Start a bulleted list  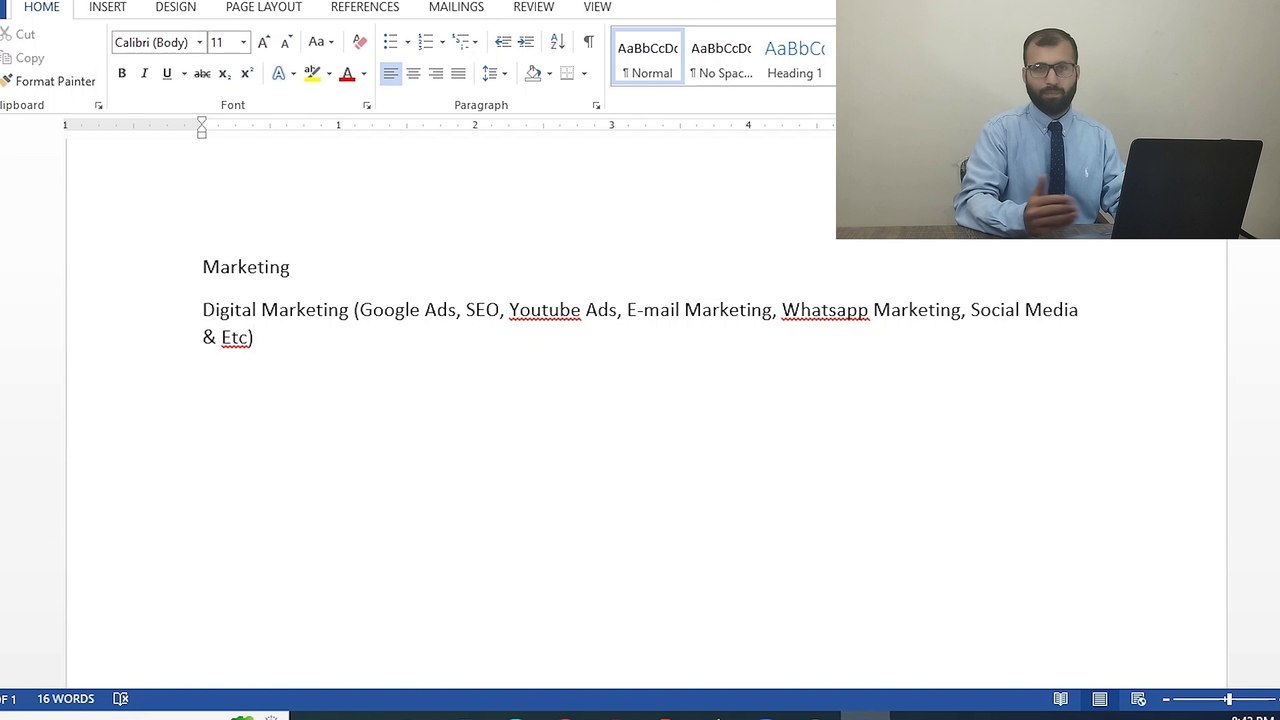[x=390, y=42]
